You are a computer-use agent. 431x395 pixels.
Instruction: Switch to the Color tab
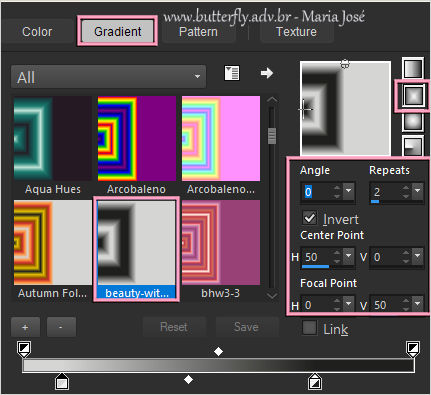pyautogui.click(x=37, y=32)
